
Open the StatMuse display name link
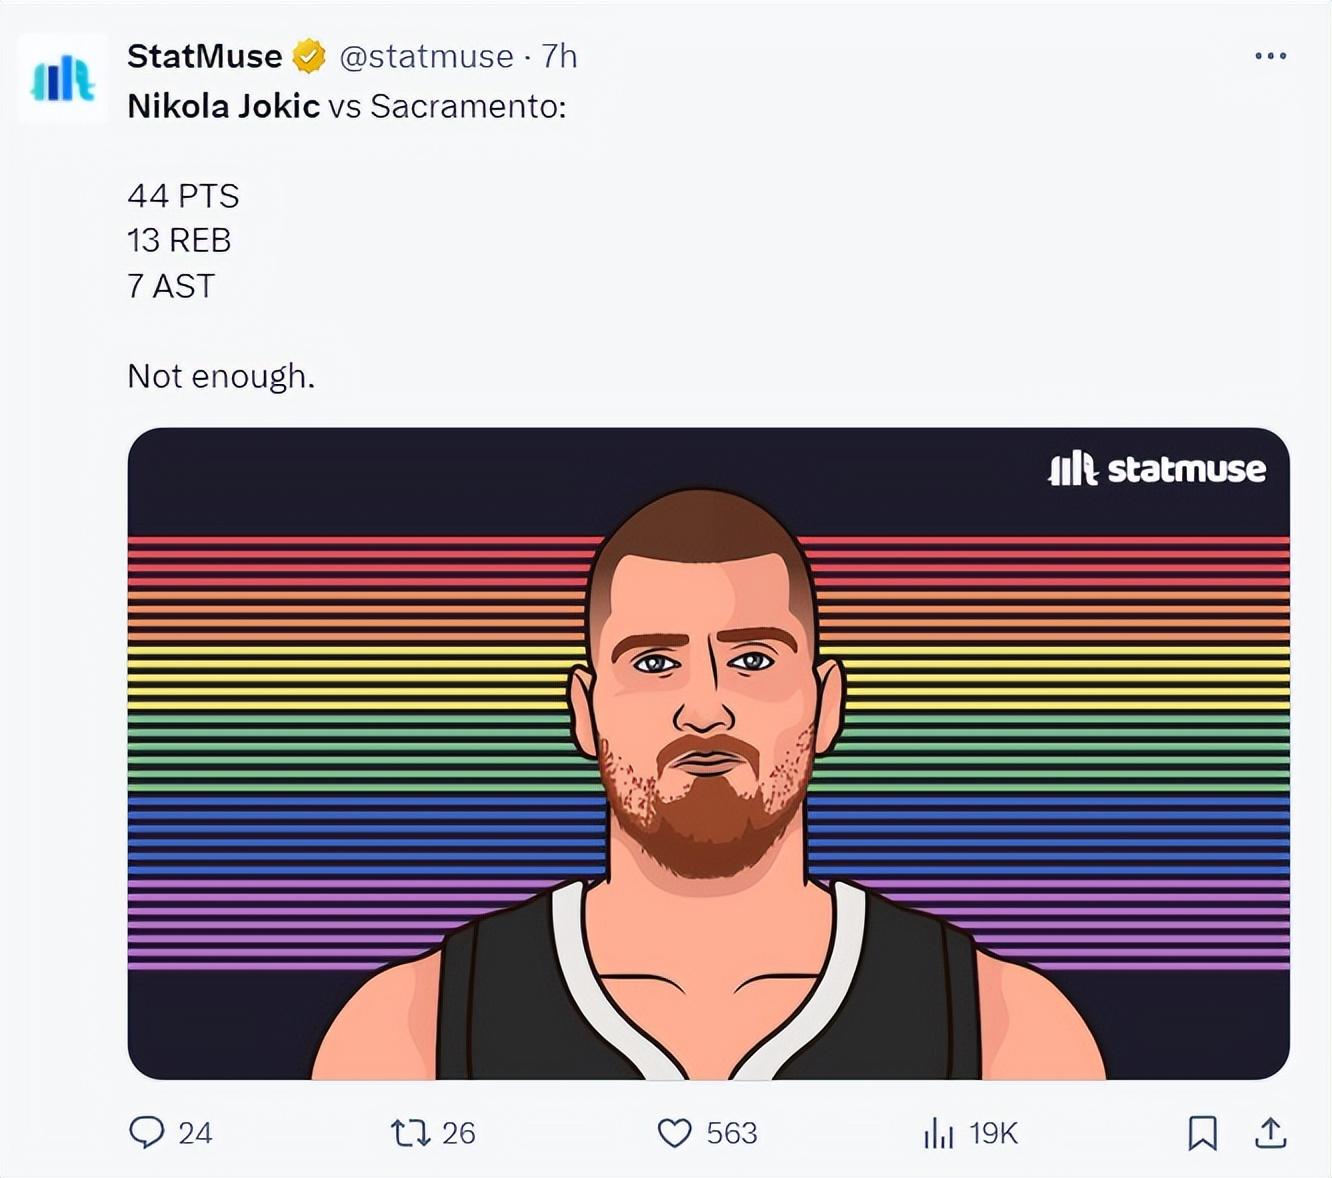(204, 56)
